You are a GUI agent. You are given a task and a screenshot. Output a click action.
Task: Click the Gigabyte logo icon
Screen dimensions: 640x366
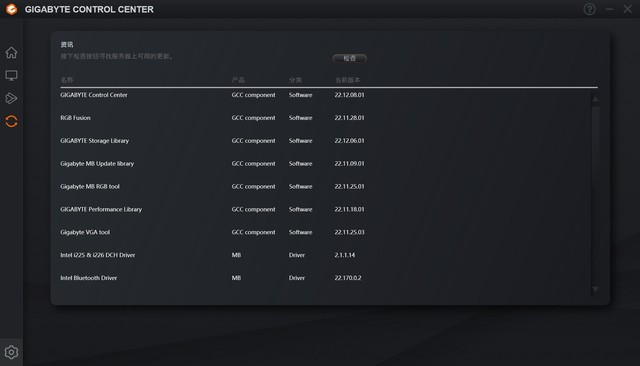coord(12,9)
